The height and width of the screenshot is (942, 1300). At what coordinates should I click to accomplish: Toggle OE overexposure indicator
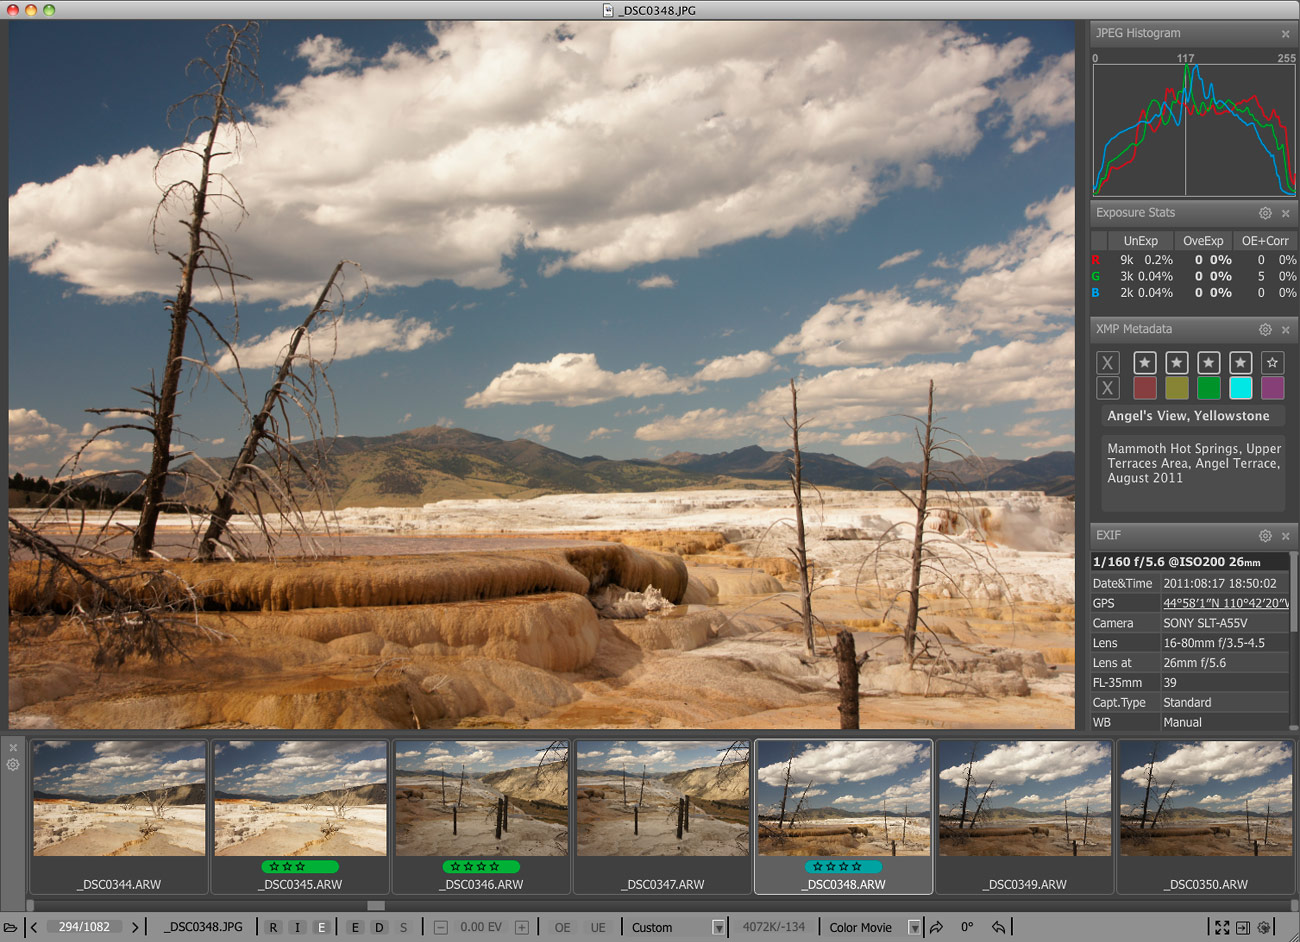point(563,927)
